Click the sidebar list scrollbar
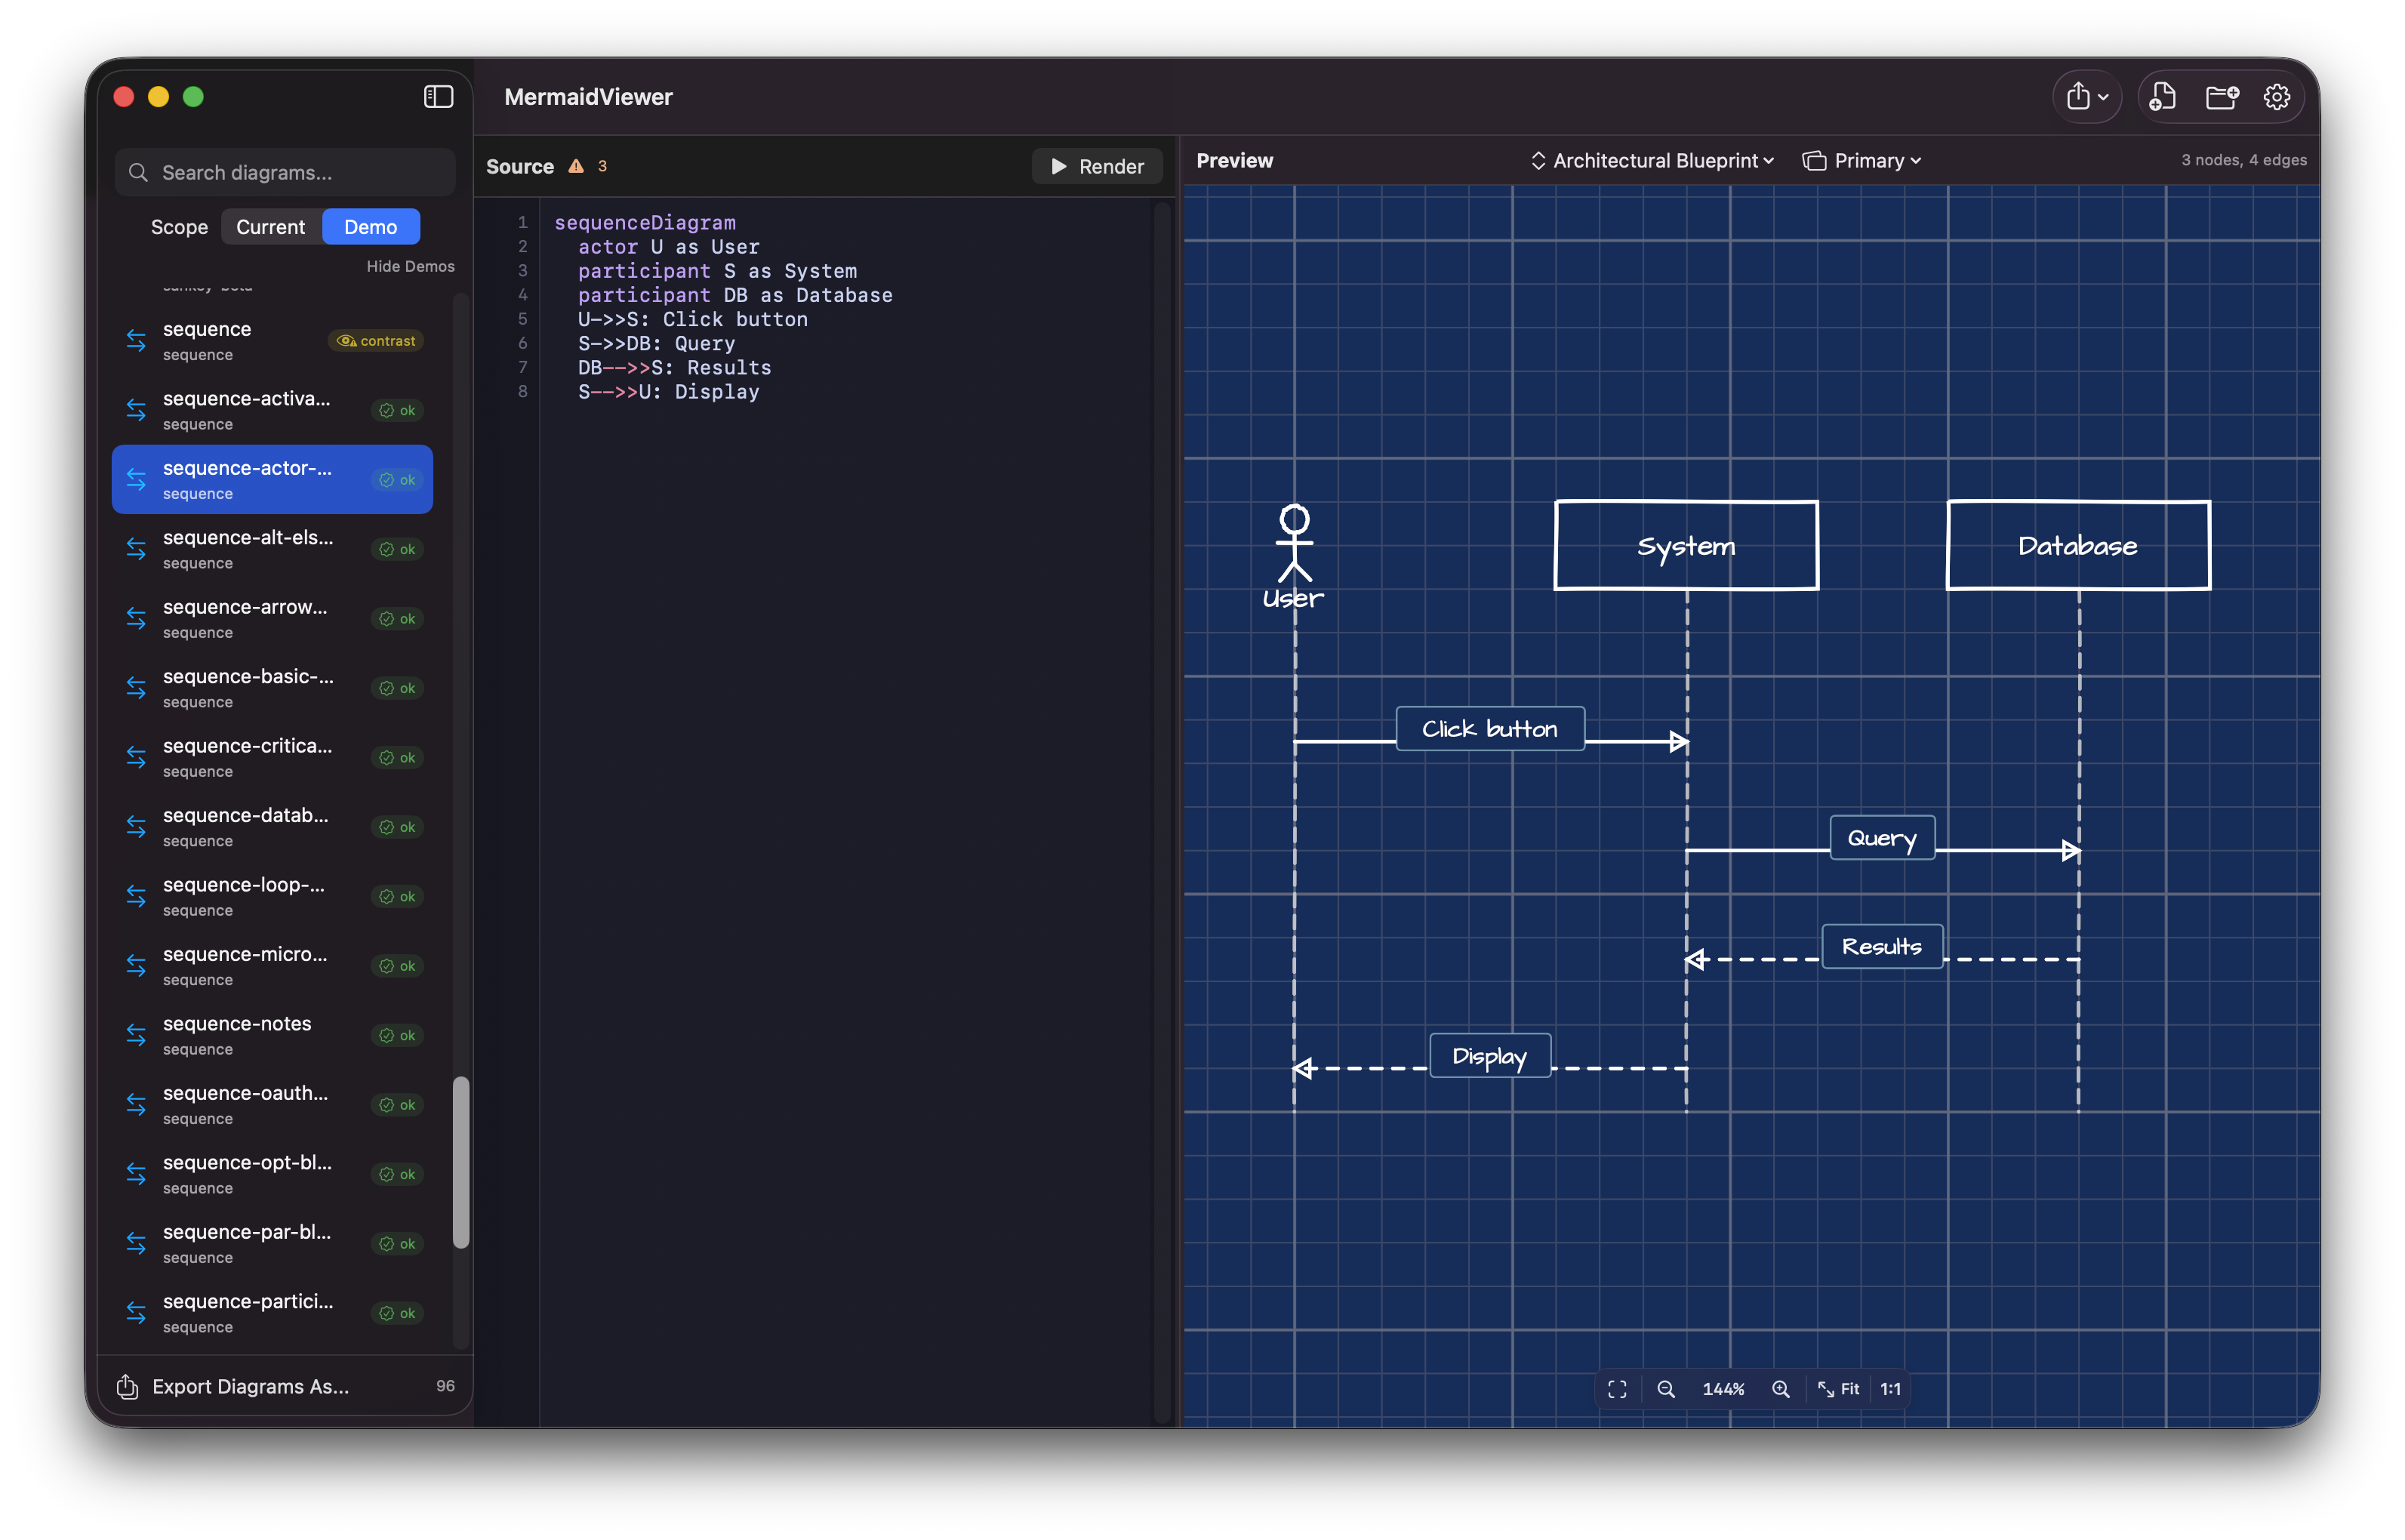This screenshot has height=1540, width=2405. (461, 1162)
